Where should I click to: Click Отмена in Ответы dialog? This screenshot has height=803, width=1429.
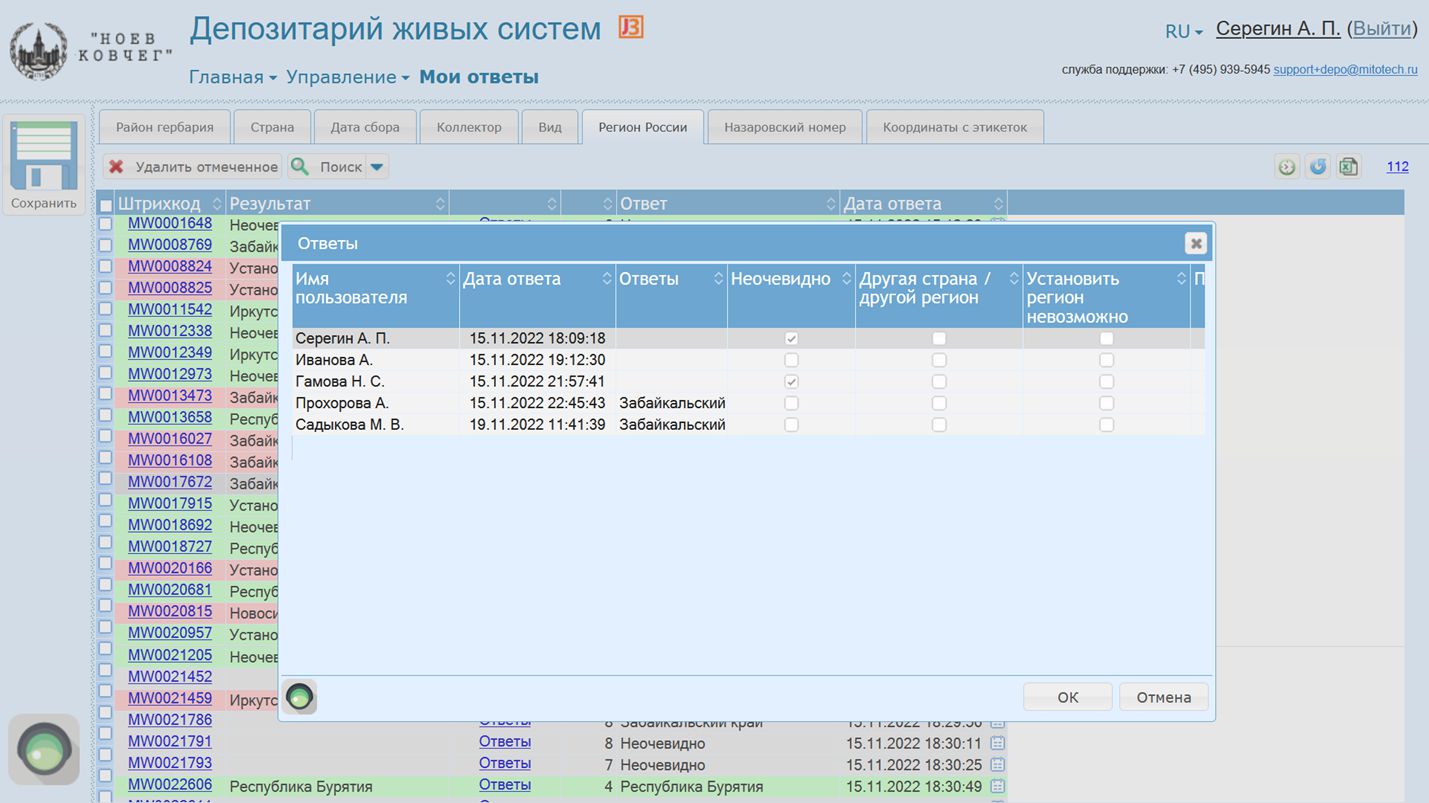coord(1164,697)
